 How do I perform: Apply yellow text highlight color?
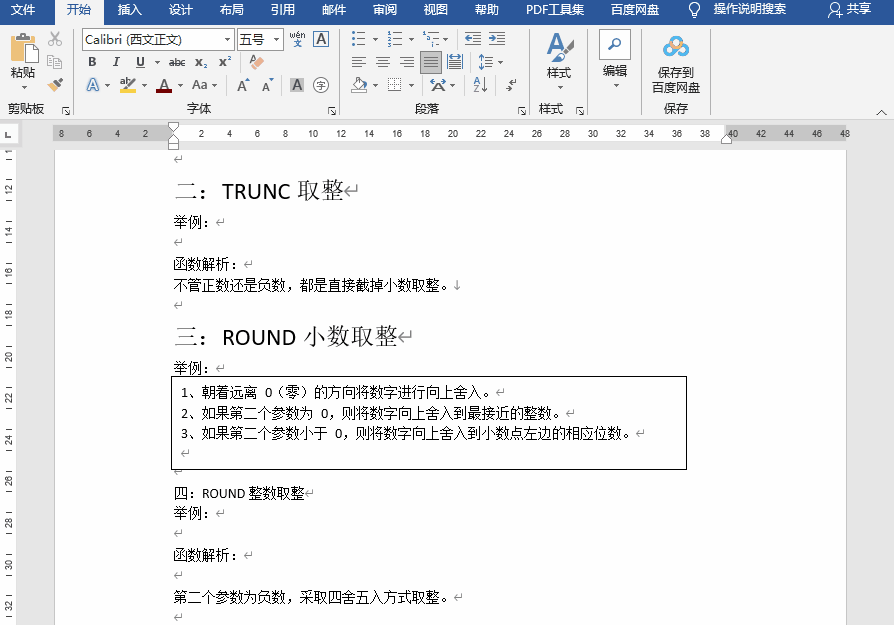(127, 85)
